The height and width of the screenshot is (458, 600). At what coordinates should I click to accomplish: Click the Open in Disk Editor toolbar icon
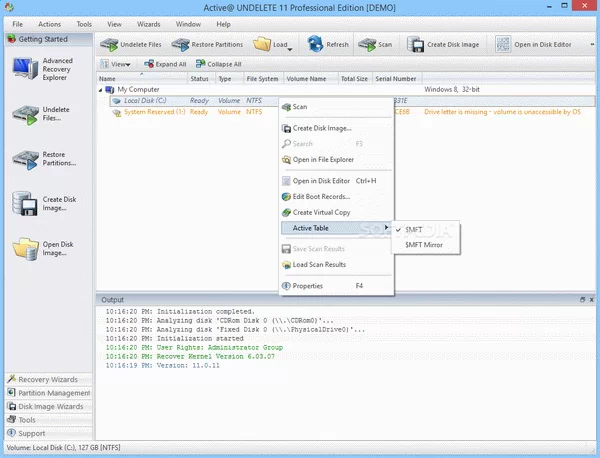tap(503, 44)
